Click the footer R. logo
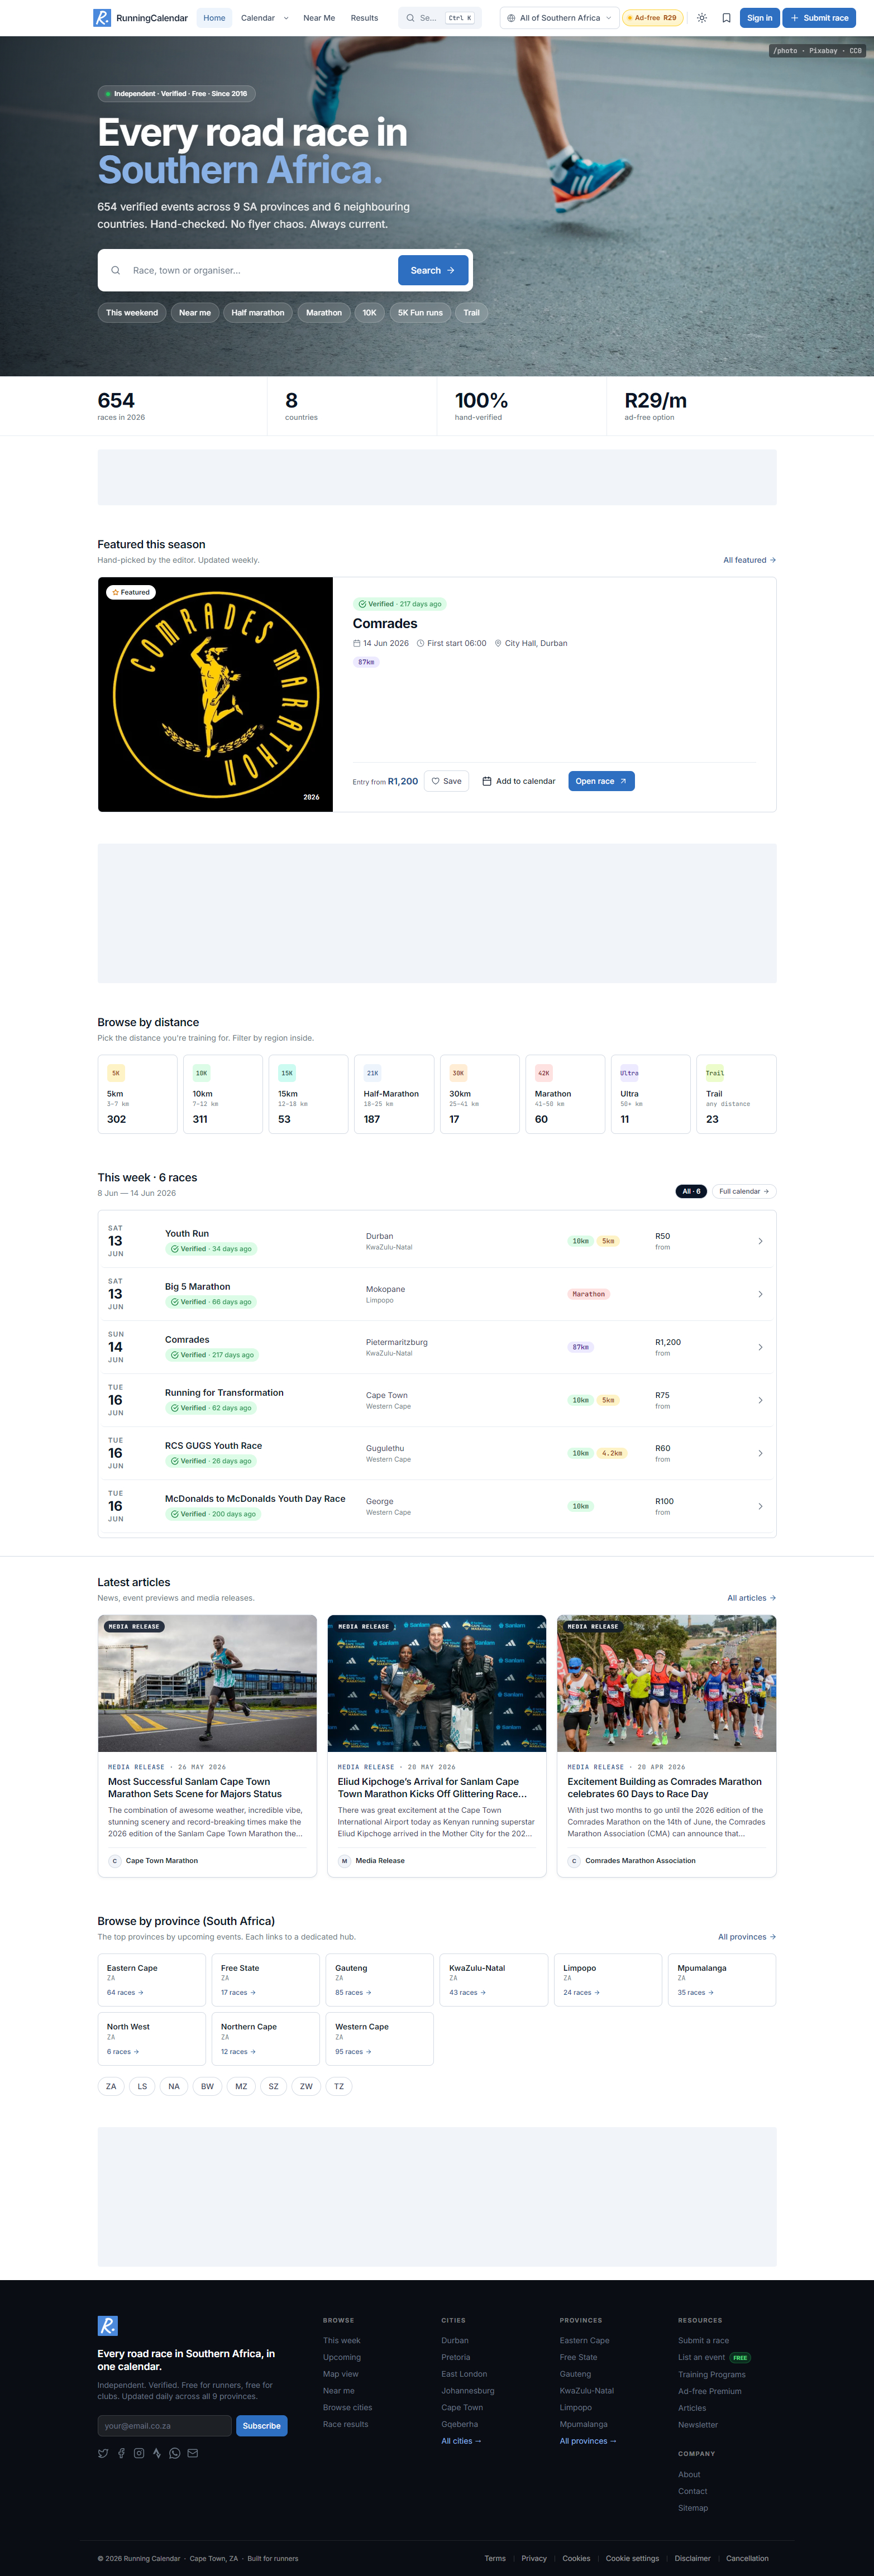The width and height of the screenshot is (874, 2576). point(108,2325)
